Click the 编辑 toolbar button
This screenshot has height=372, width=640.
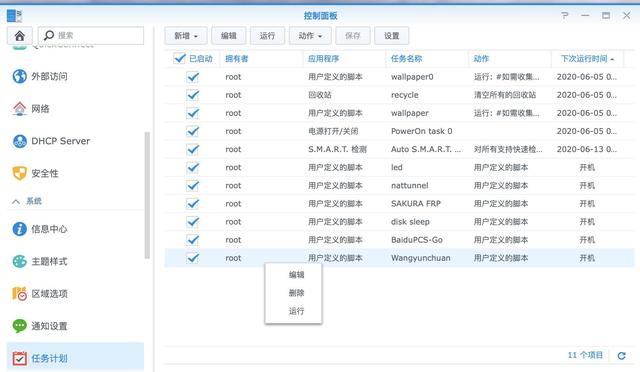click(x=229, y=36)
